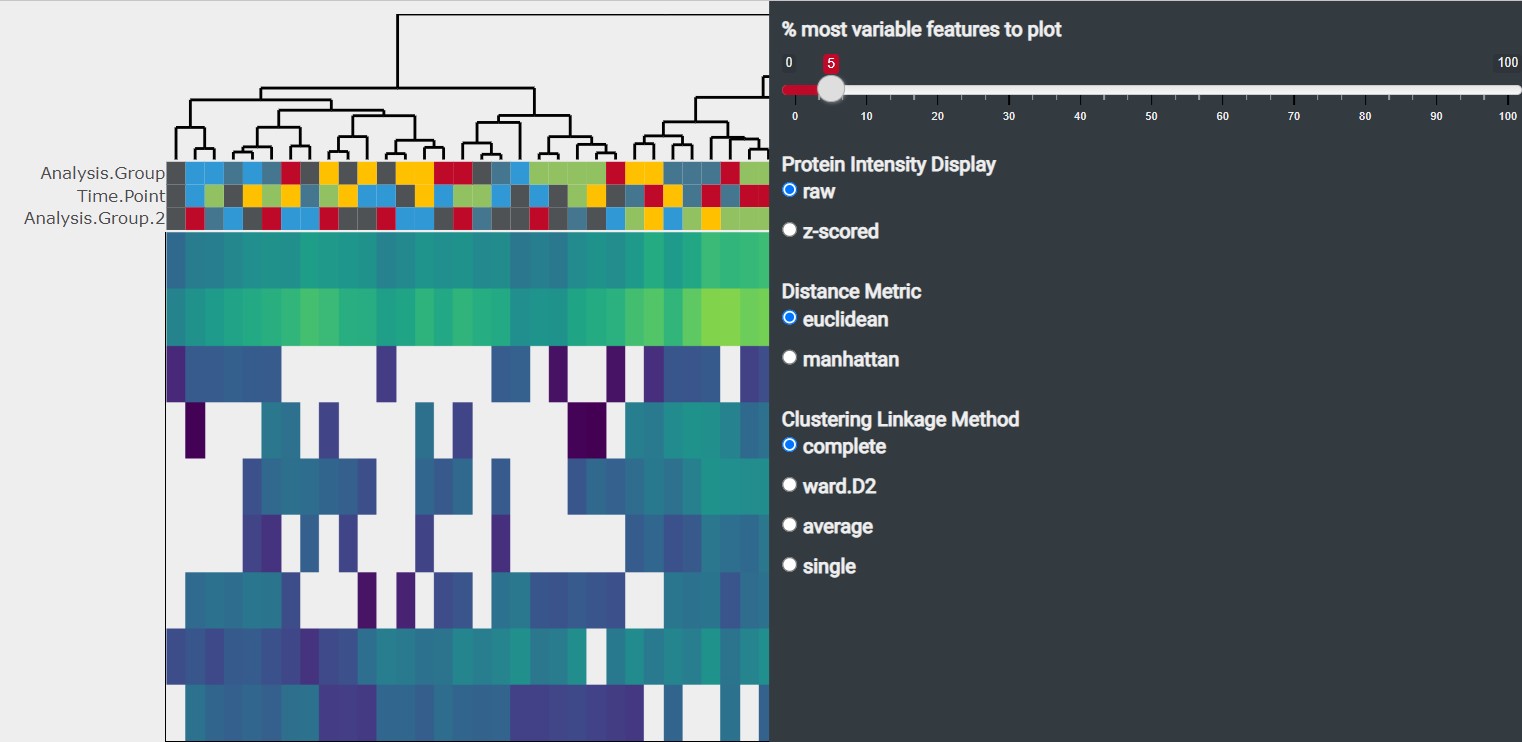
Task: Select the "raw" Protein Intensity Display option
Action: (x=790, y=190)
